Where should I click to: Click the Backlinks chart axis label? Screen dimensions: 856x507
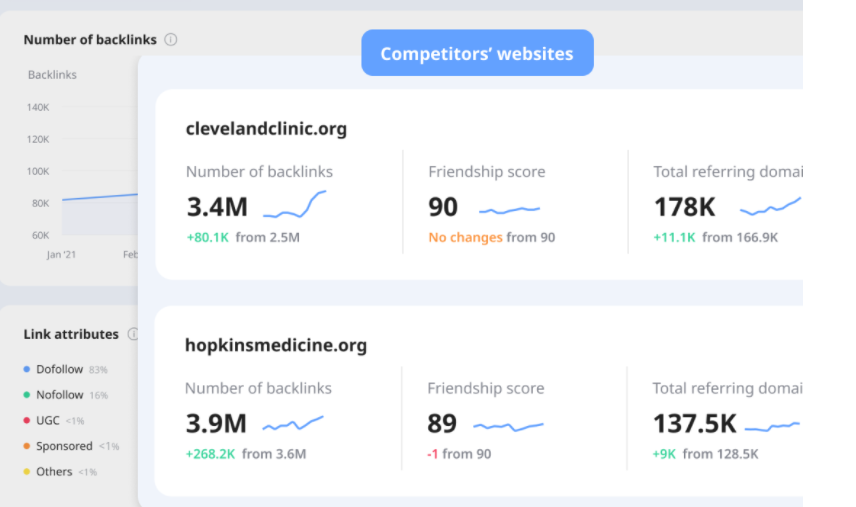pos(52,75)
